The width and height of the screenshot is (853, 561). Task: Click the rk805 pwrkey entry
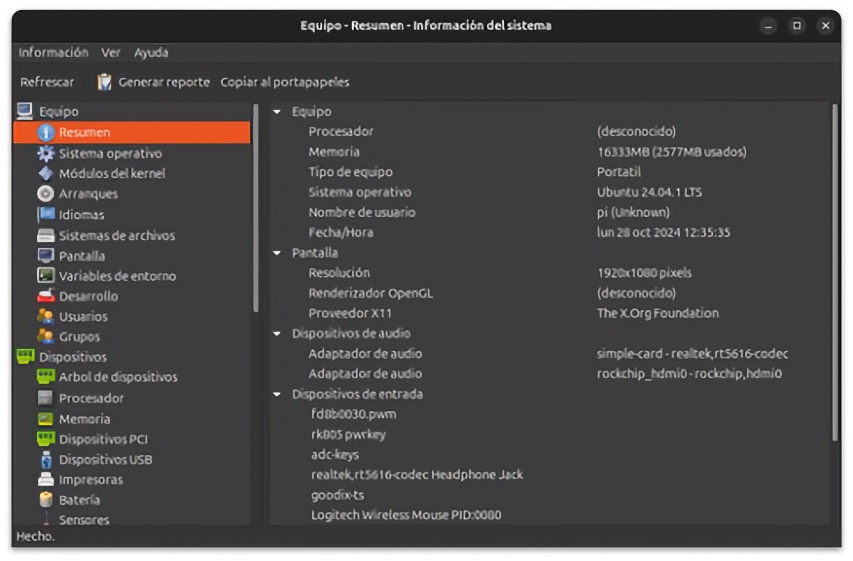(x=348, y=434)
